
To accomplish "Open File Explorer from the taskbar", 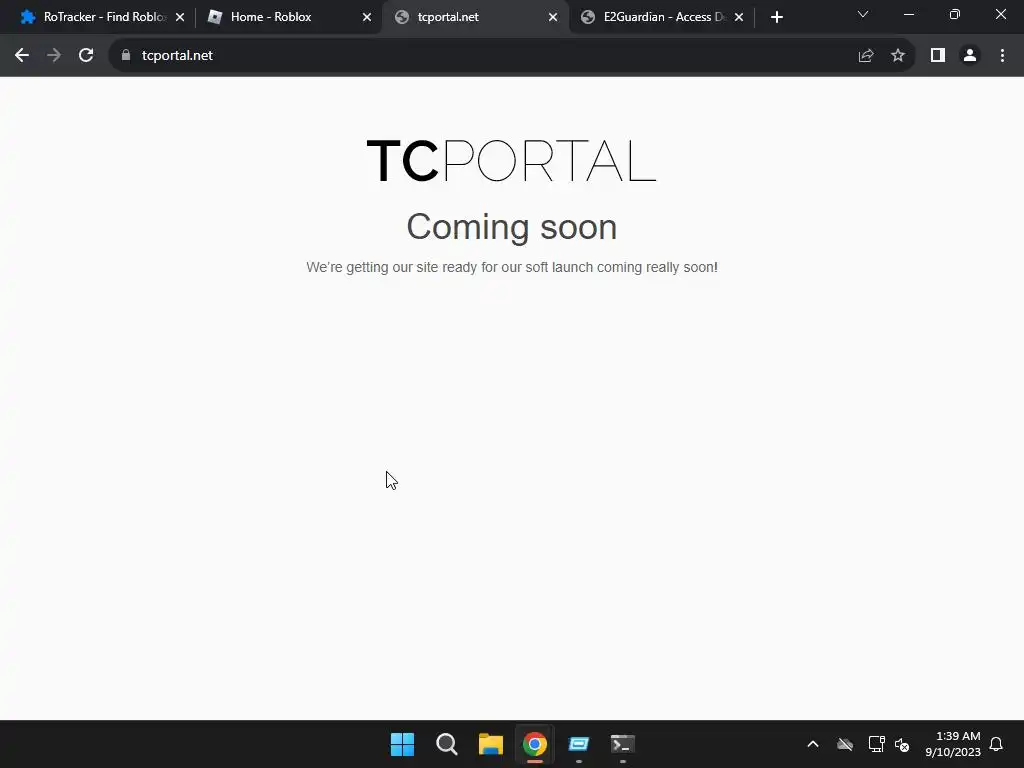I will point(490,744).
